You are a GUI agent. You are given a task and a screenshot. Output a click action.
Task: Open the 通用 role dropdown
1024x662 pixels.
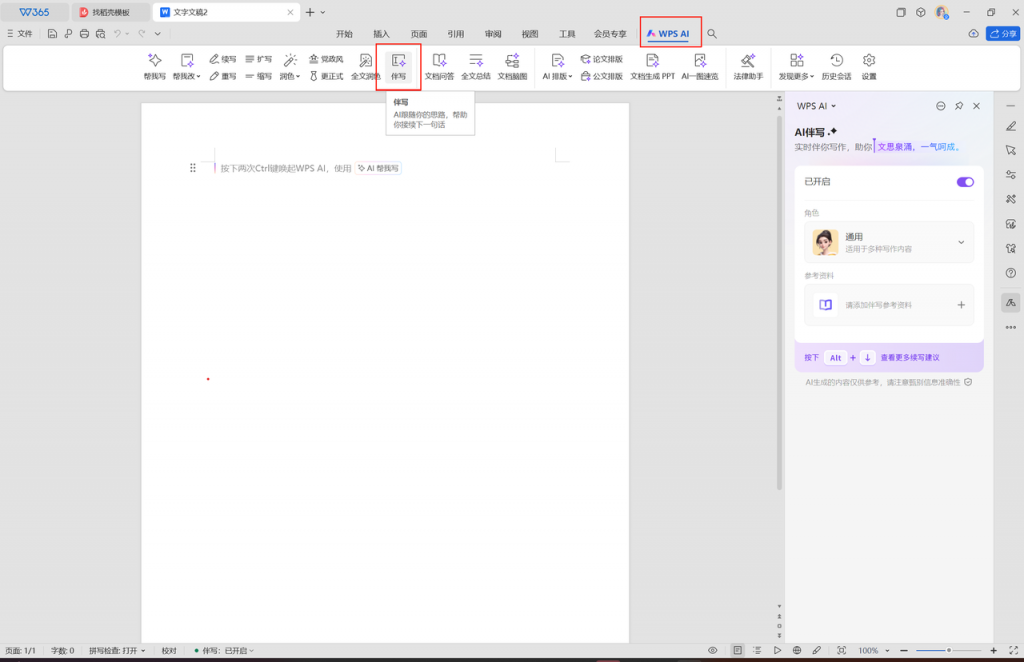[x=889, y=242]
